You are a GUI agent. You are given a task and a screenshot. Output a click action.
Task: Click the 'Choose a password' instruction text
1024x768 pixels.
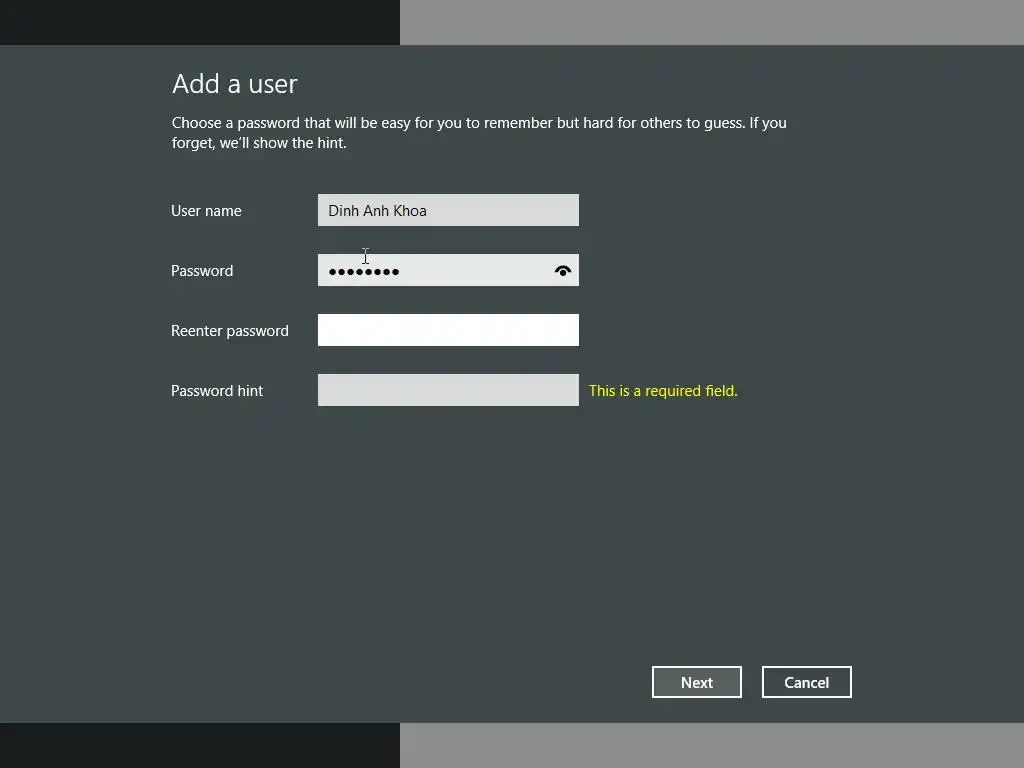(x=479, y=133)
